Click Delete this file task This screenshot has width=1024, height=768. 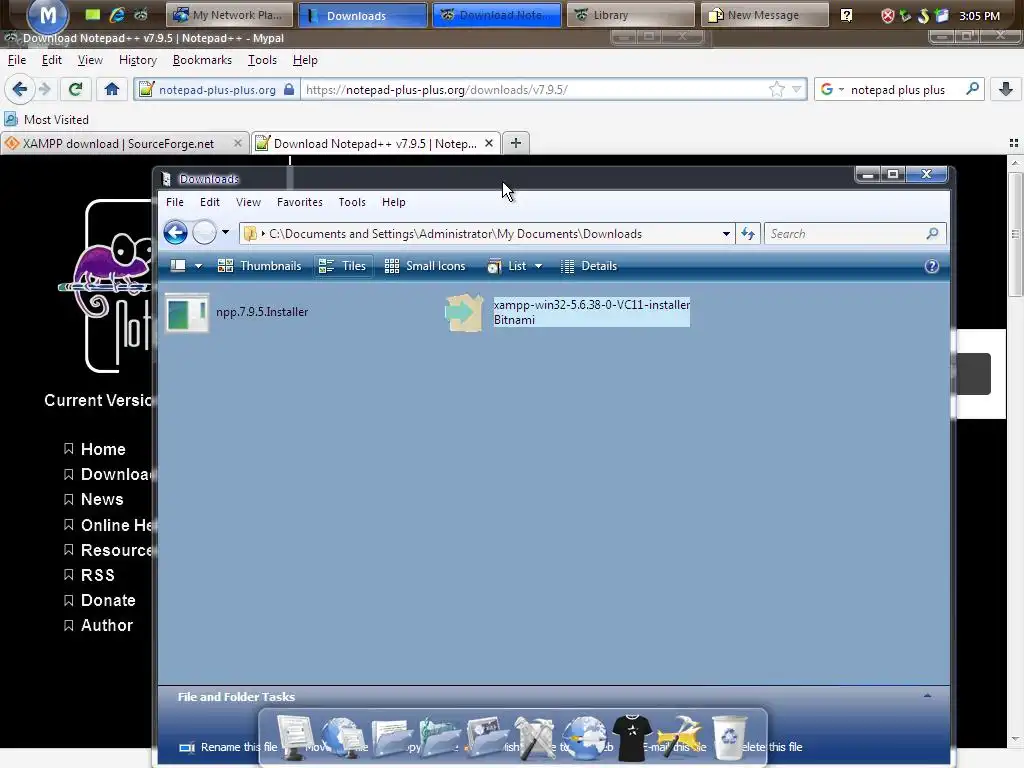[x=771, y=747]
